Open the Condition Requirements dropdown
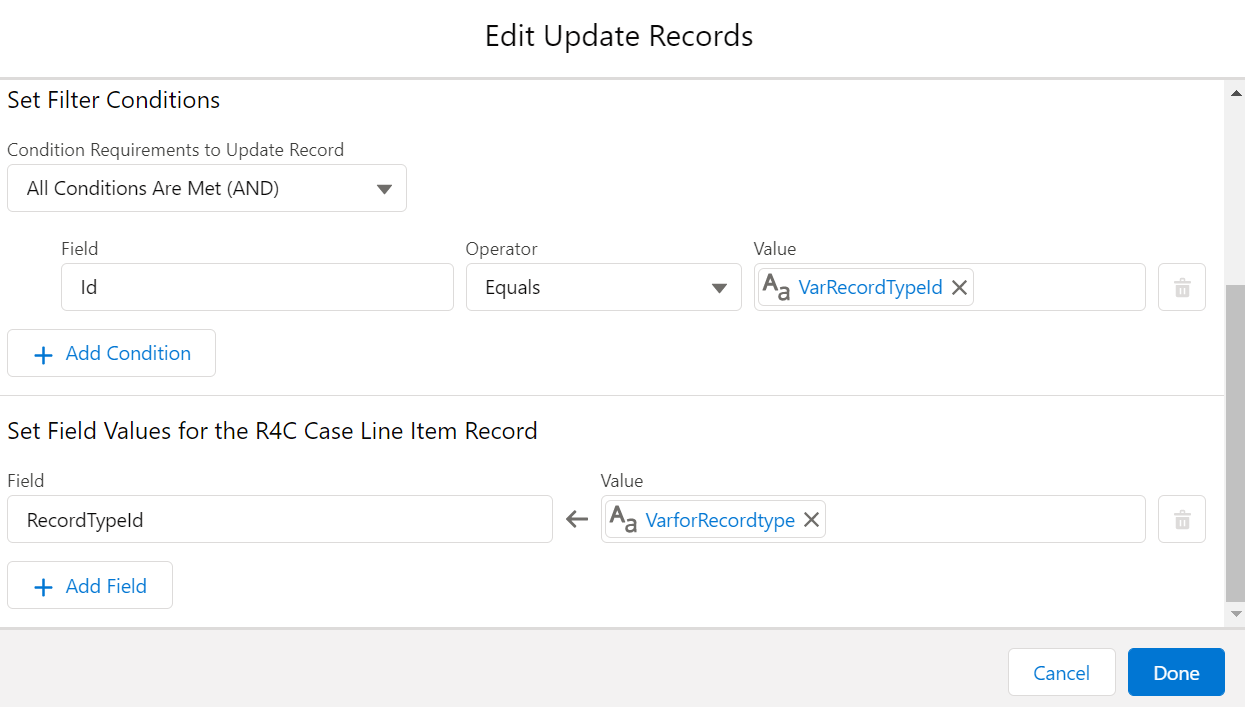1245x707 pixels. point(206,188)
